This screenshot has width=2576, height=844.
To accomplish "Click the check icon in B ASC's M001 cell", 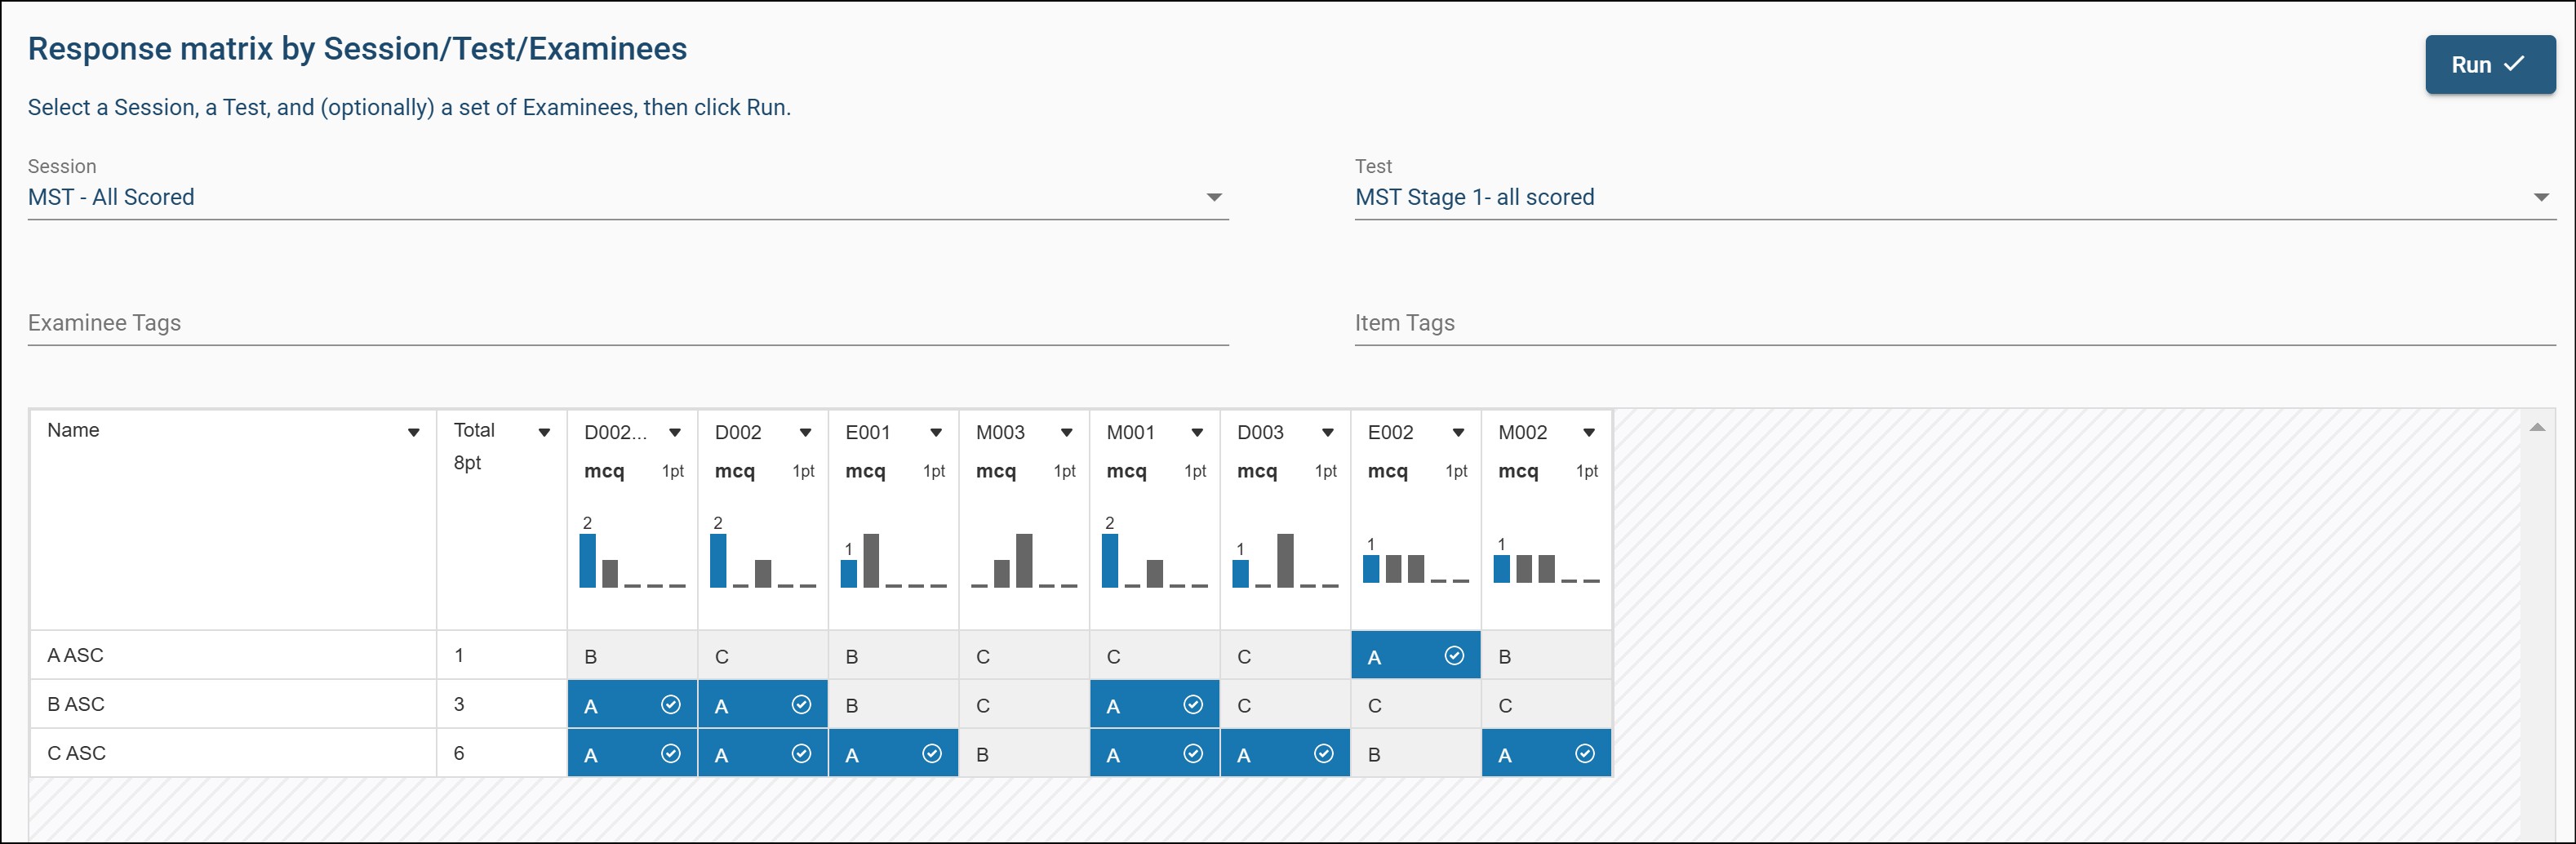I will click(x=1193, y=705).
